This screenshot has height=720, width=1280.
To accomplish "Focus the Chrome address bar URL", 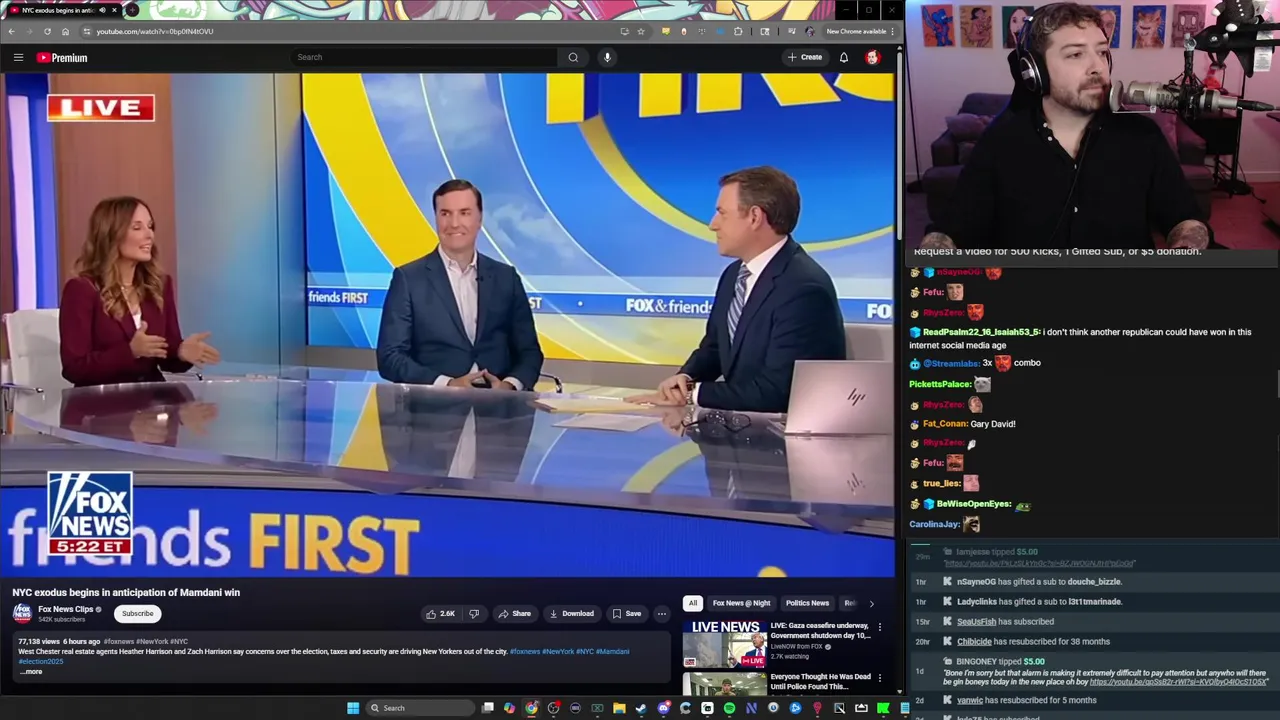I will [154, 31].
